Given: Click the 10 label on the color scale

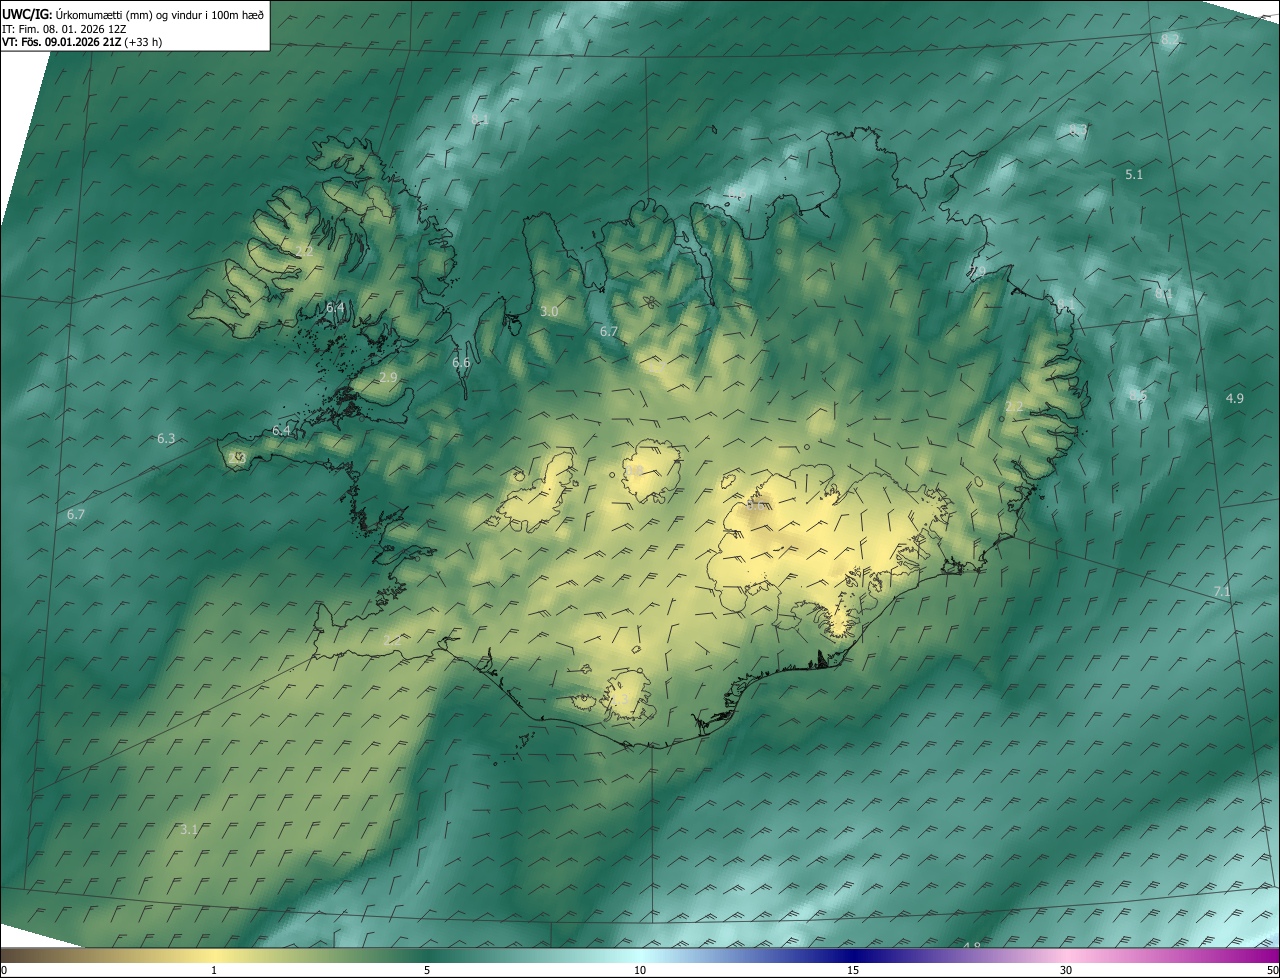Looking at the screenshot, I should coord(640,970).
